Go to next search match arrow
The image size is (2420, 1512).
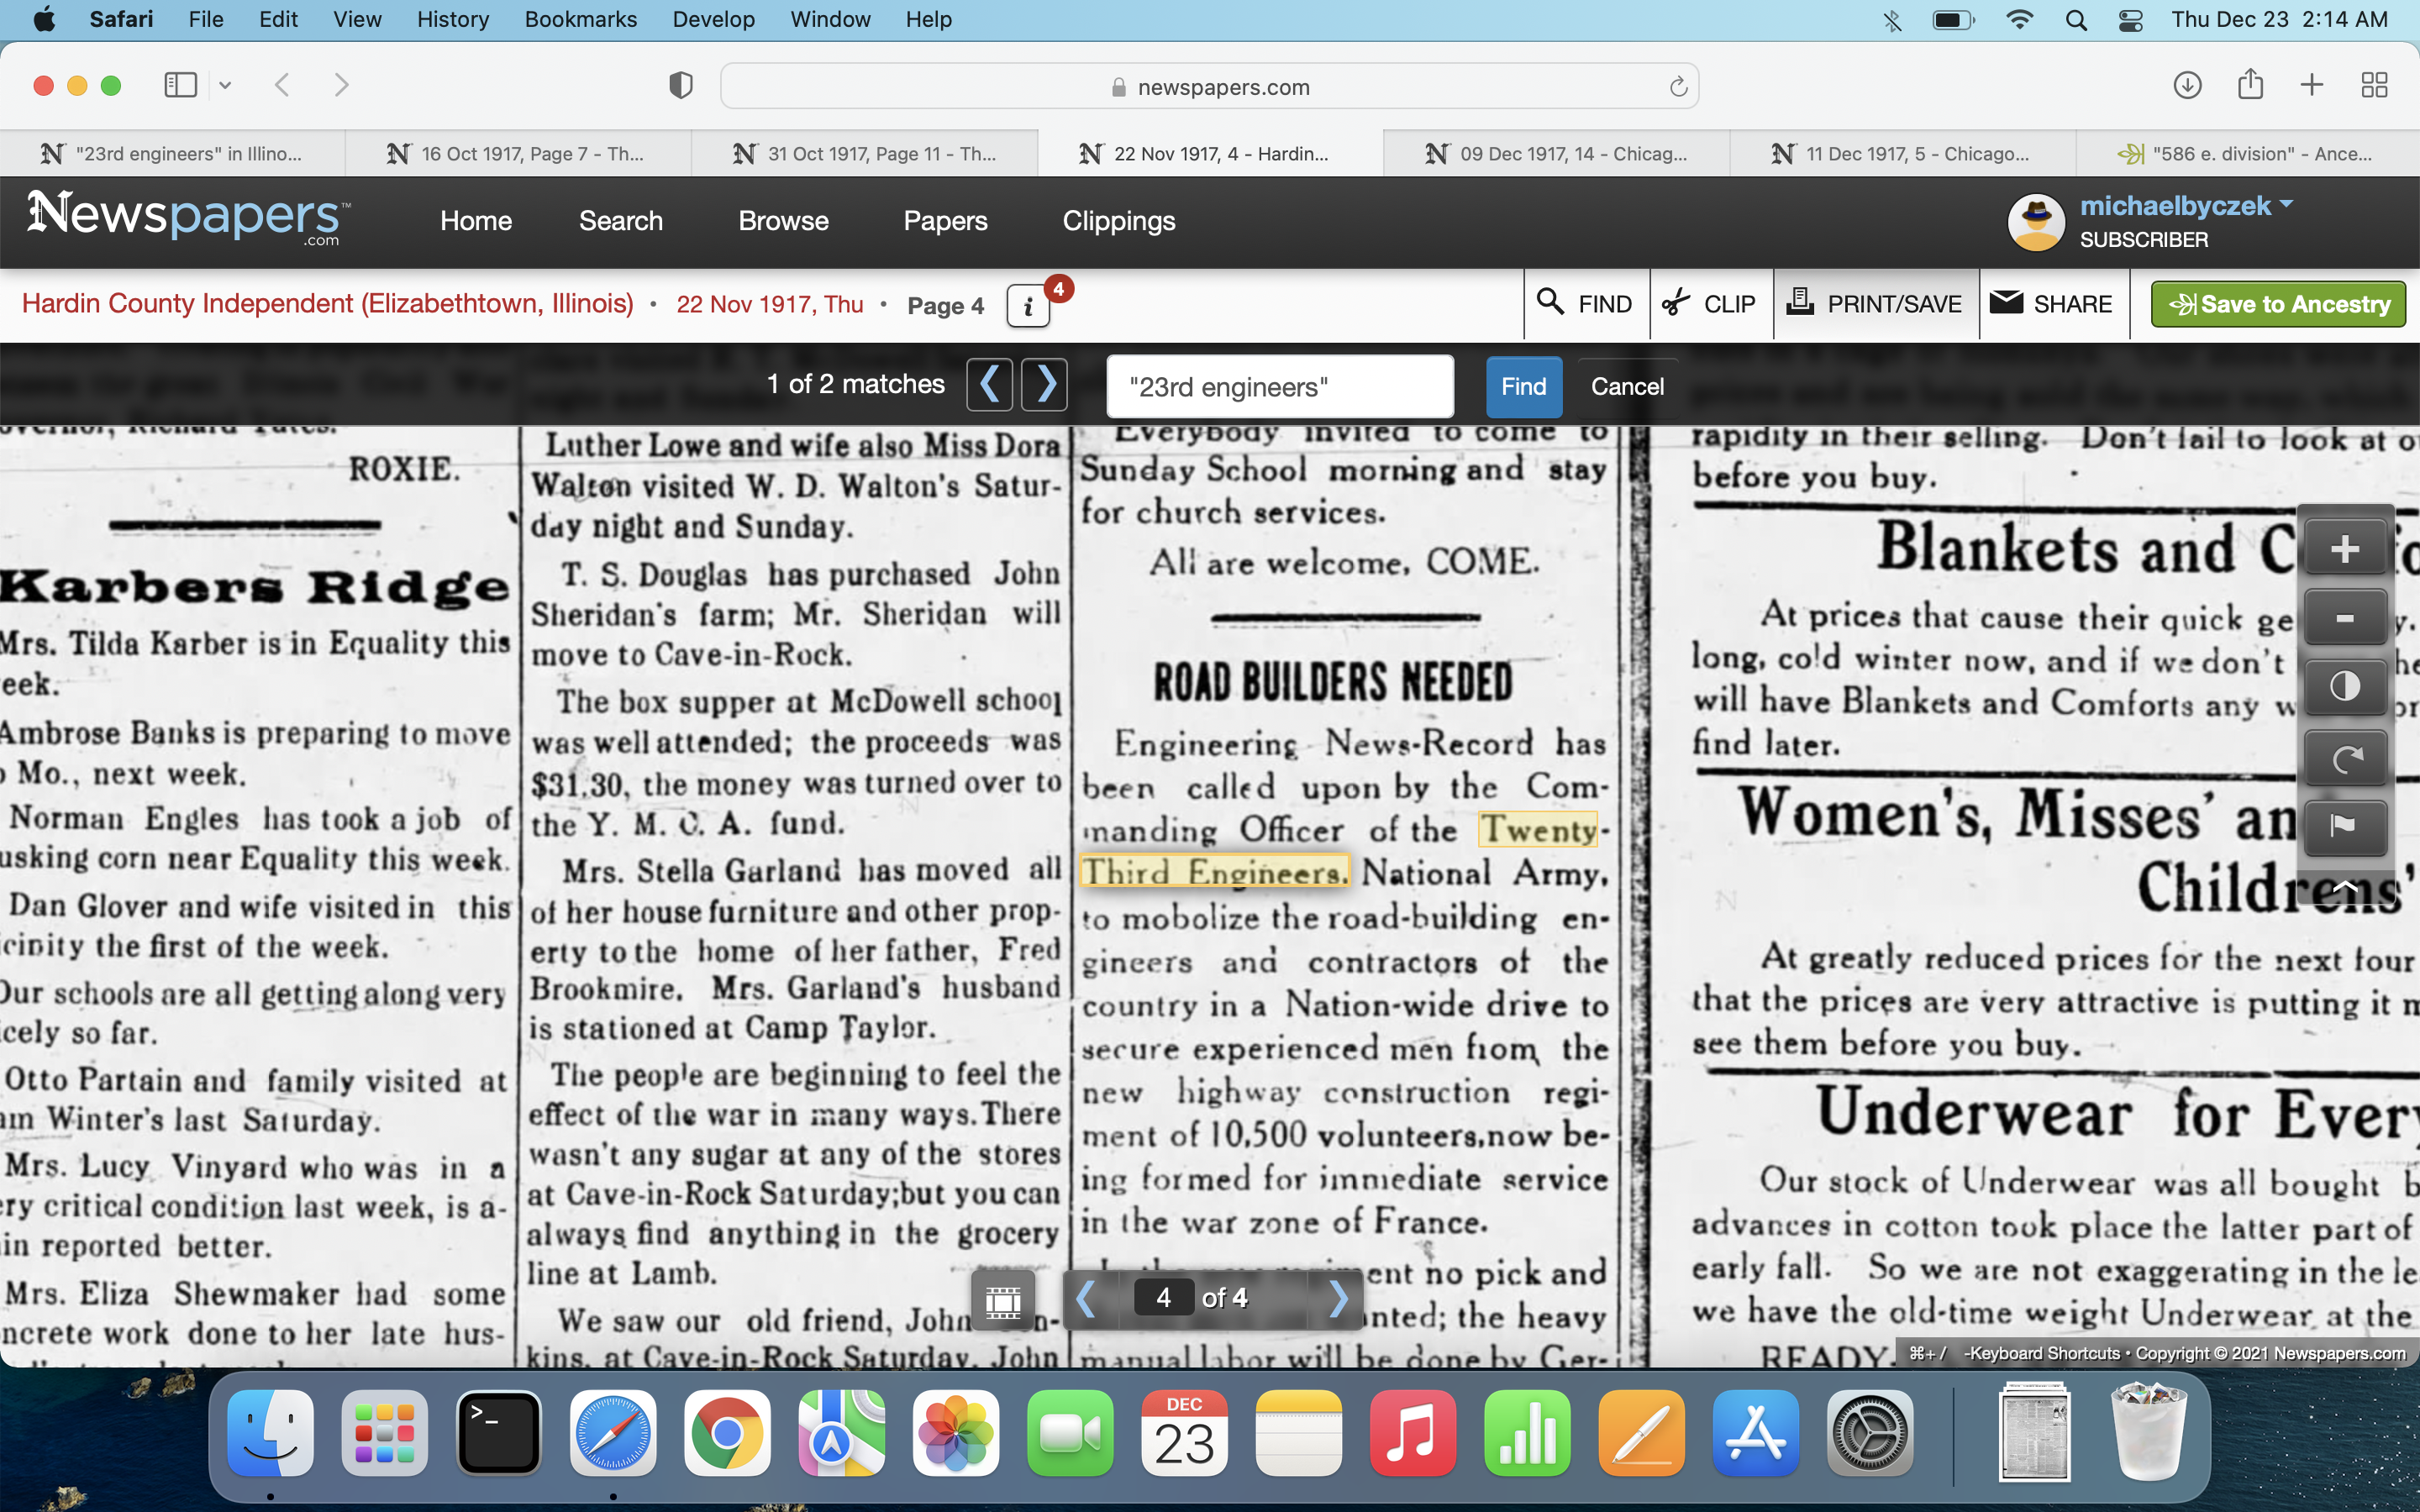[1045, 385]
